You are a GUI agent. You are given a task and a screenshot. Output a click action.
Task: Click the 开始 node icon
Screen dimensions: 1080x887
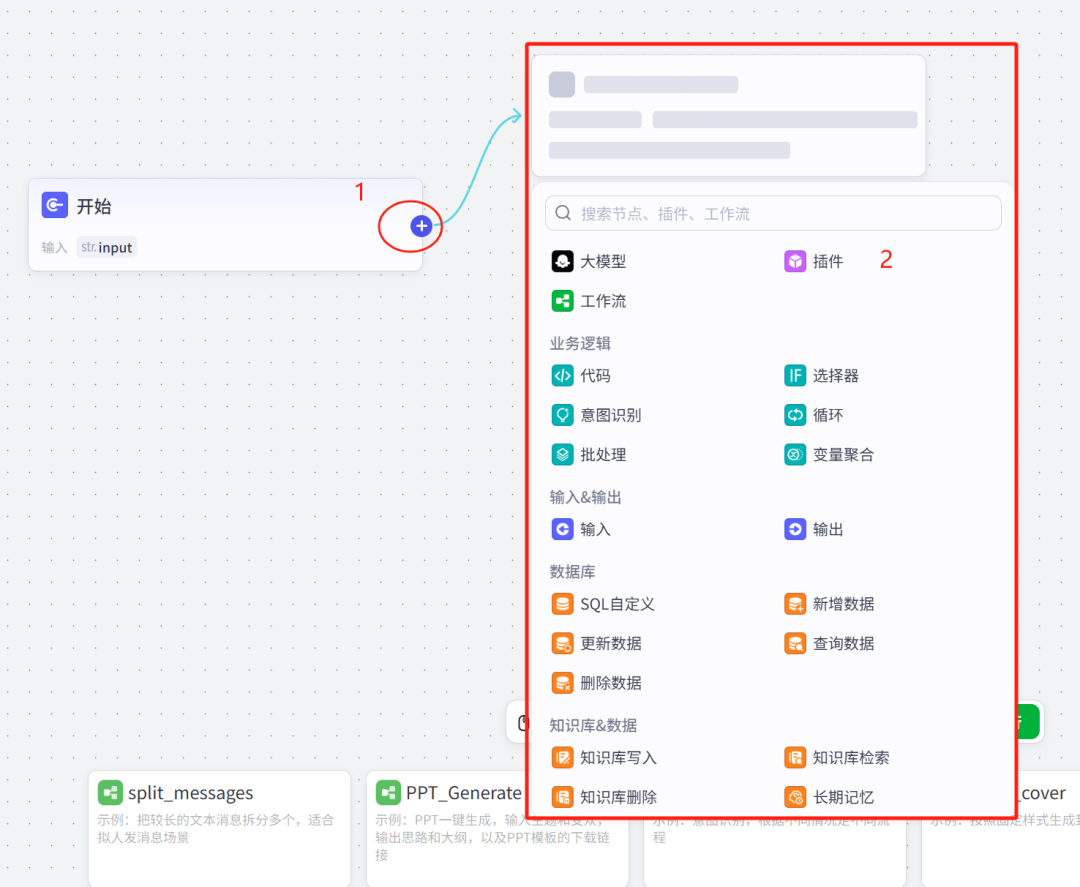point(54,205)
